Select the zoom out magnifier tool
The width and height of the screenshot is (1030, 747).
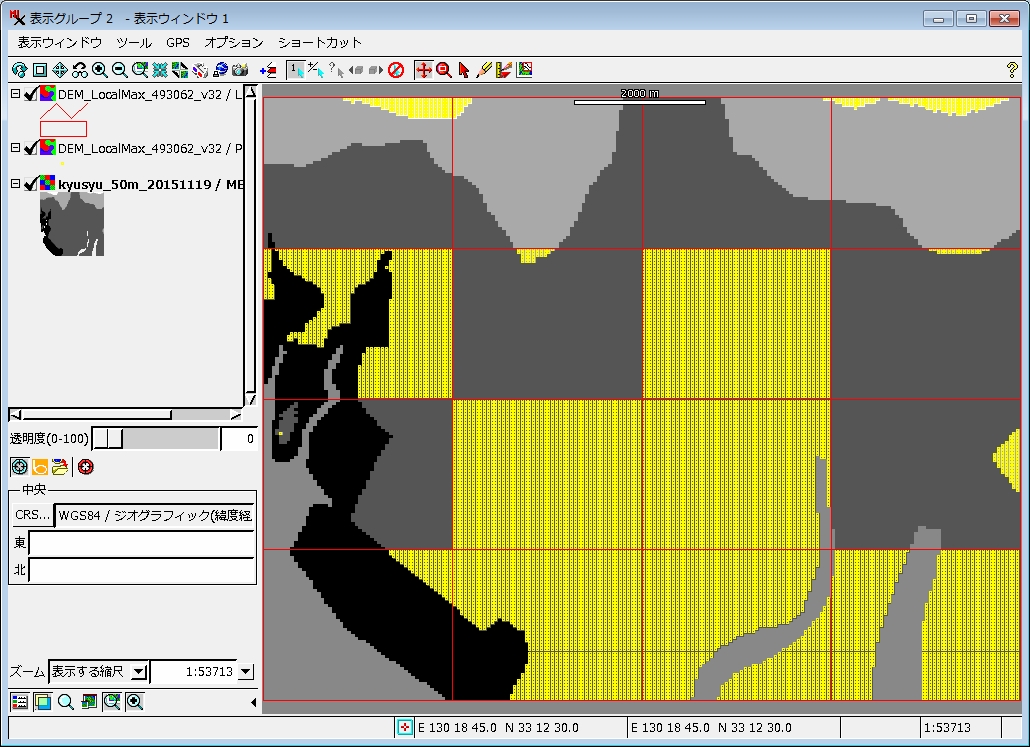pyautogui.click(x=120, y=70)
